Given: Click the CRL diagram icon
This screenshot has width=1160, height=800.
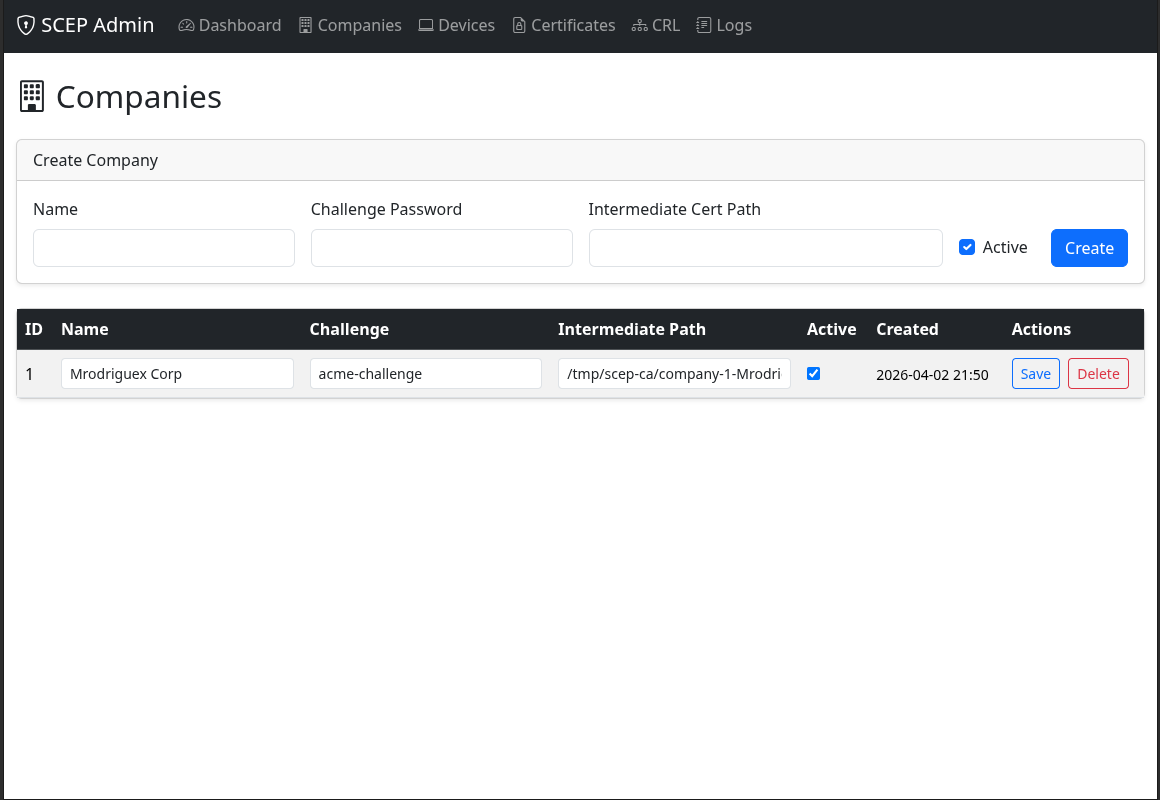Looking at the screenshot, I should click(639, 26).
